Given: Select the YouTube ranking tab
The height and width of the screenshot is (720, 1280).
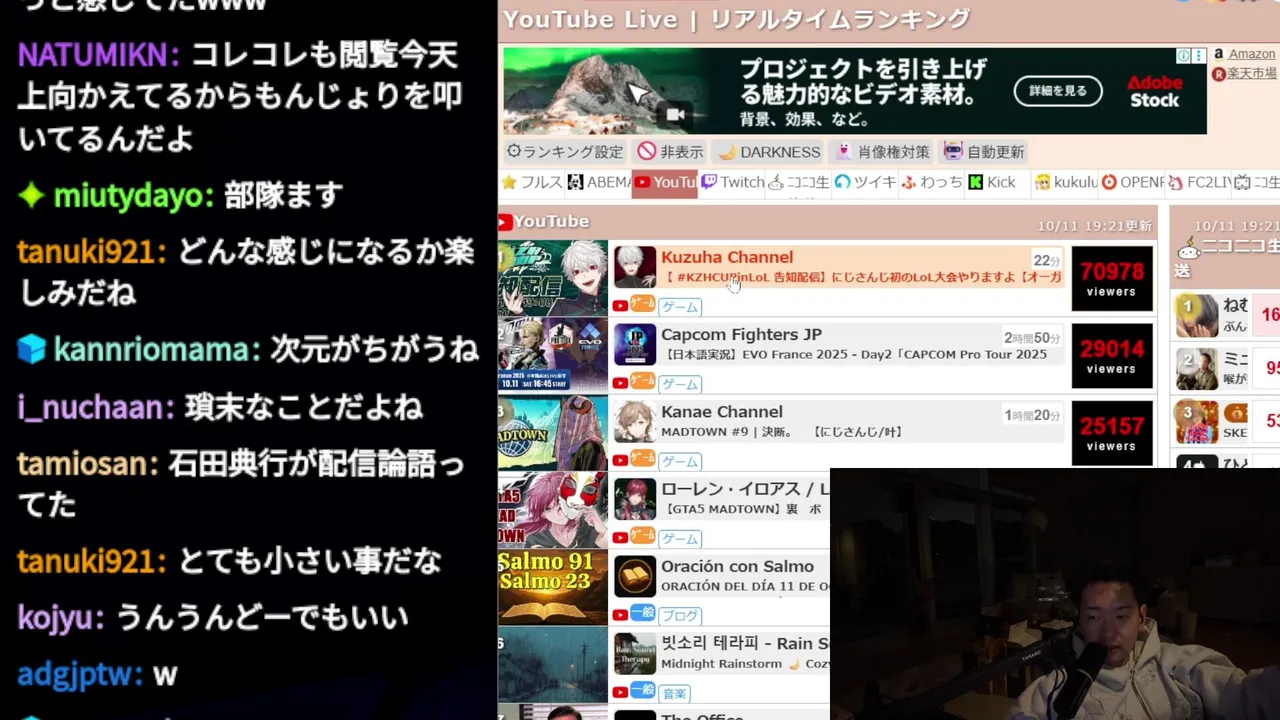Looking at the screenshot, I should [665, 183].
